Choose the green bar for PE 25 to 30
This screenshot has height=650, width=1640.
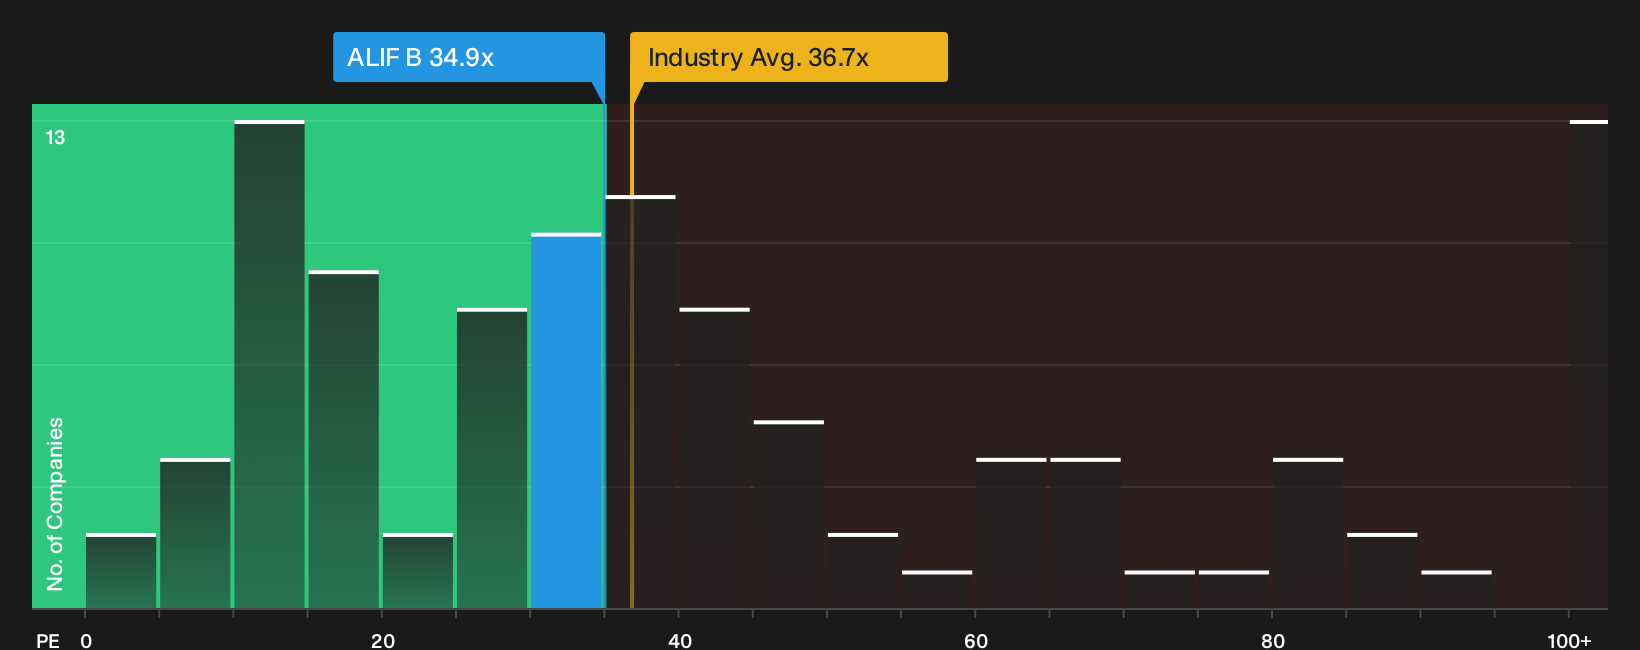(x=492, y=459)
